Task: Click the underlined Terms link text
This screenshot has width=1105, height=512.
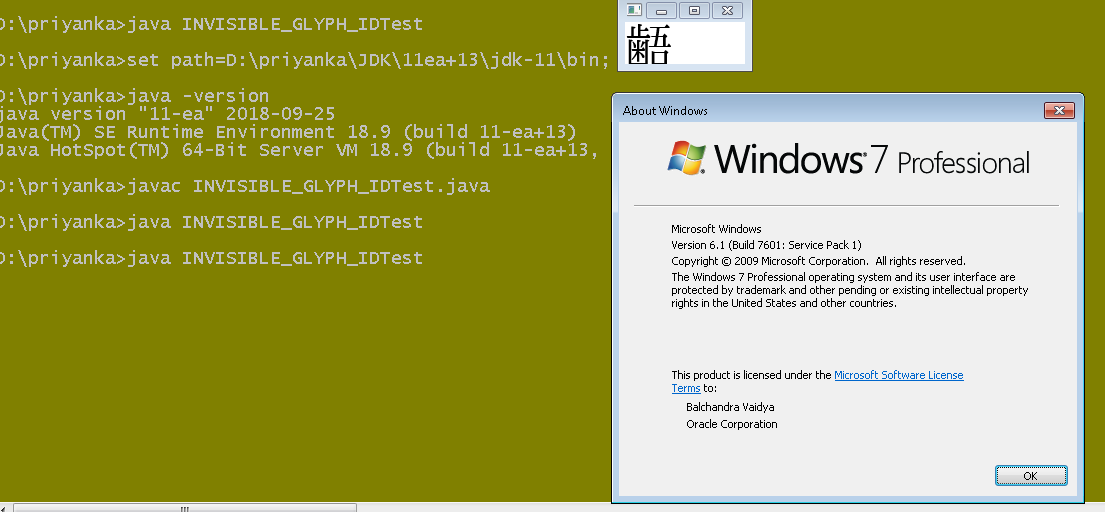Action: click(x=685, y=388)
